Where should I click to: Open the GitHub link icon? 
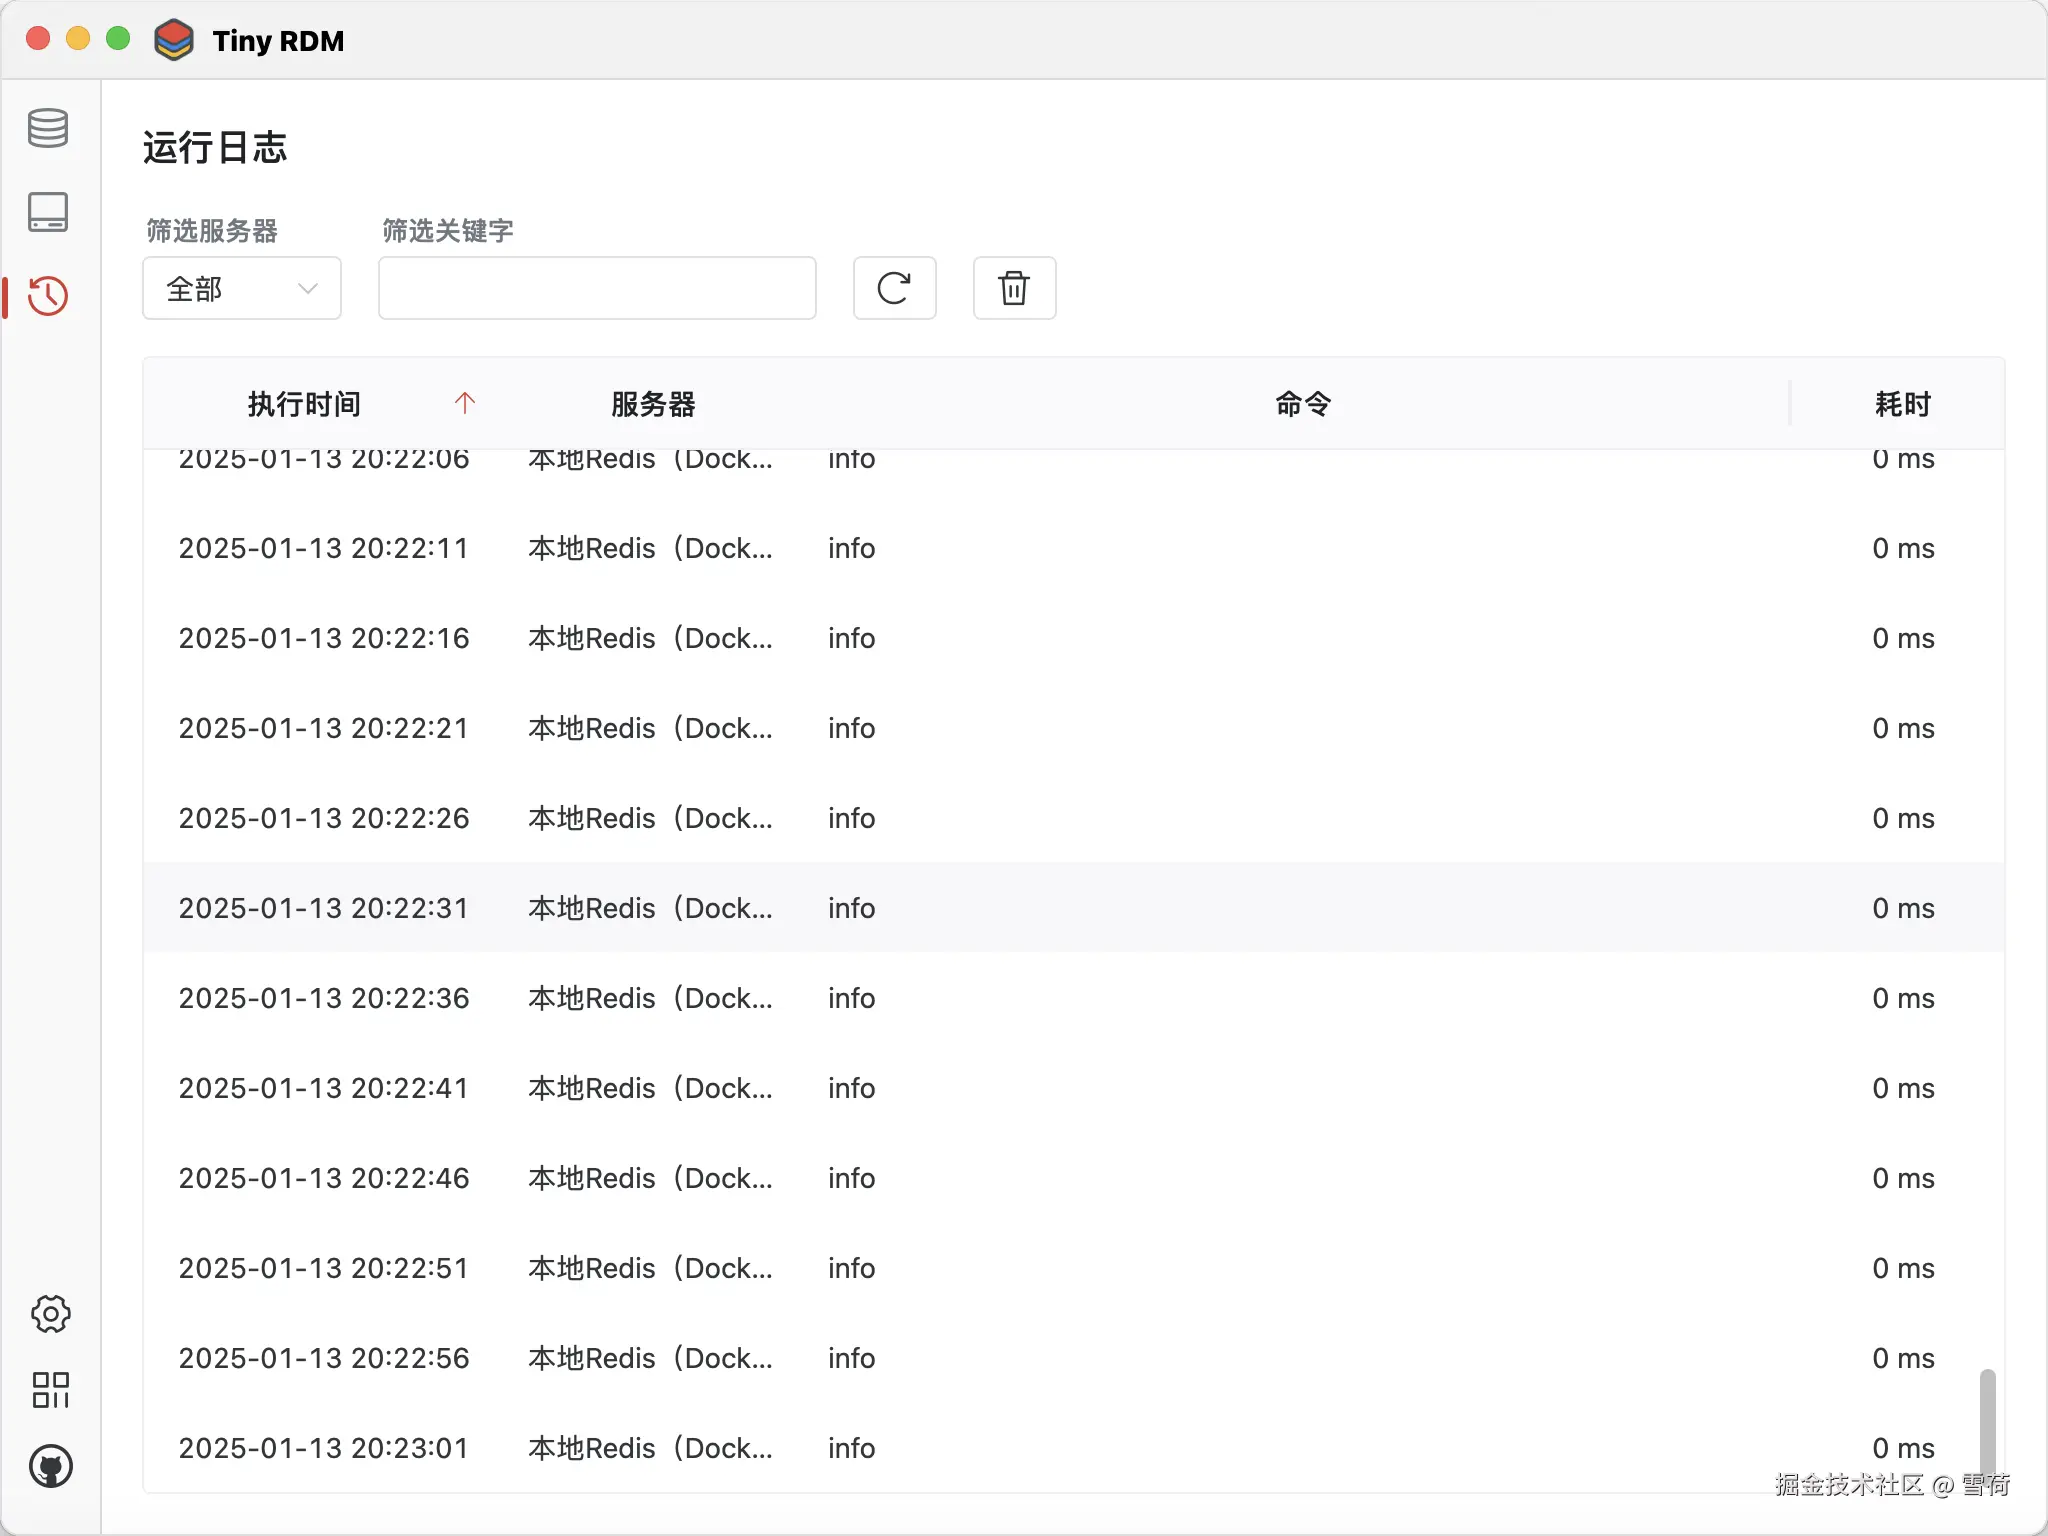pos(50,1467)
